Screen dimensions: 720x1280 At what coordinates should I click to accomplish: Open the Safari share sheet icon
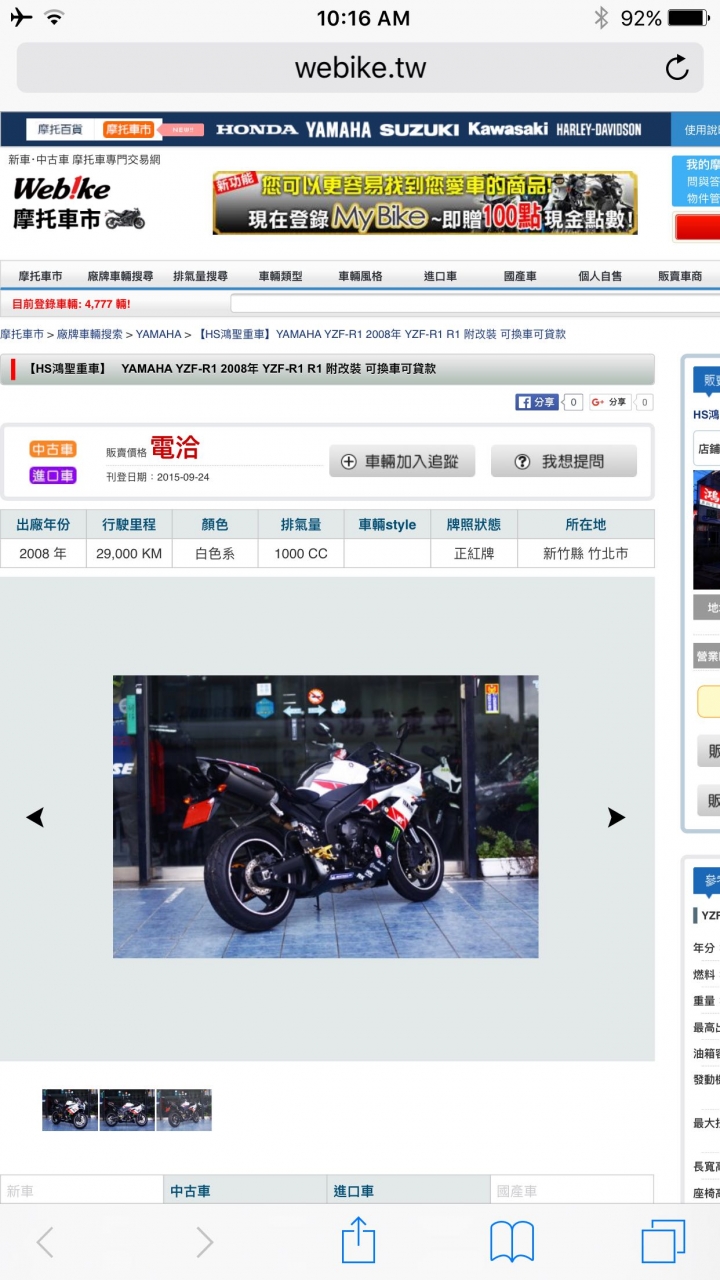[x=358, y=1240]
